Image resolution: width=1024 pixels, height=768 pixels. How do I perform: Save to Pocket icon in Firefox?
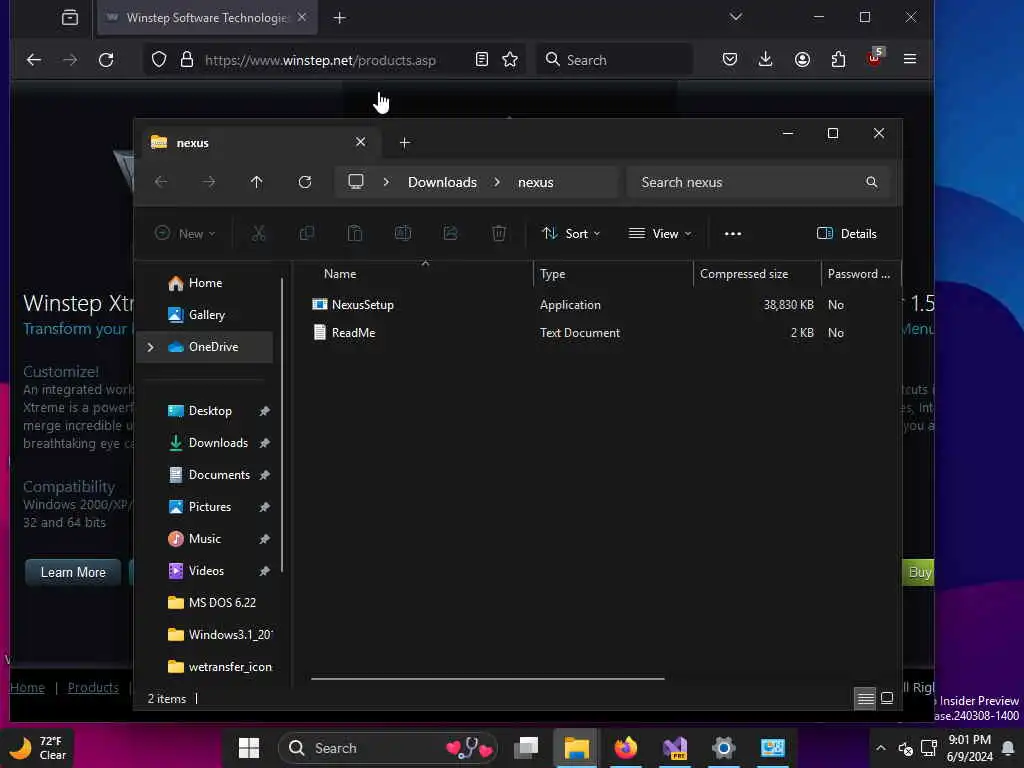[x=730, y=59]
